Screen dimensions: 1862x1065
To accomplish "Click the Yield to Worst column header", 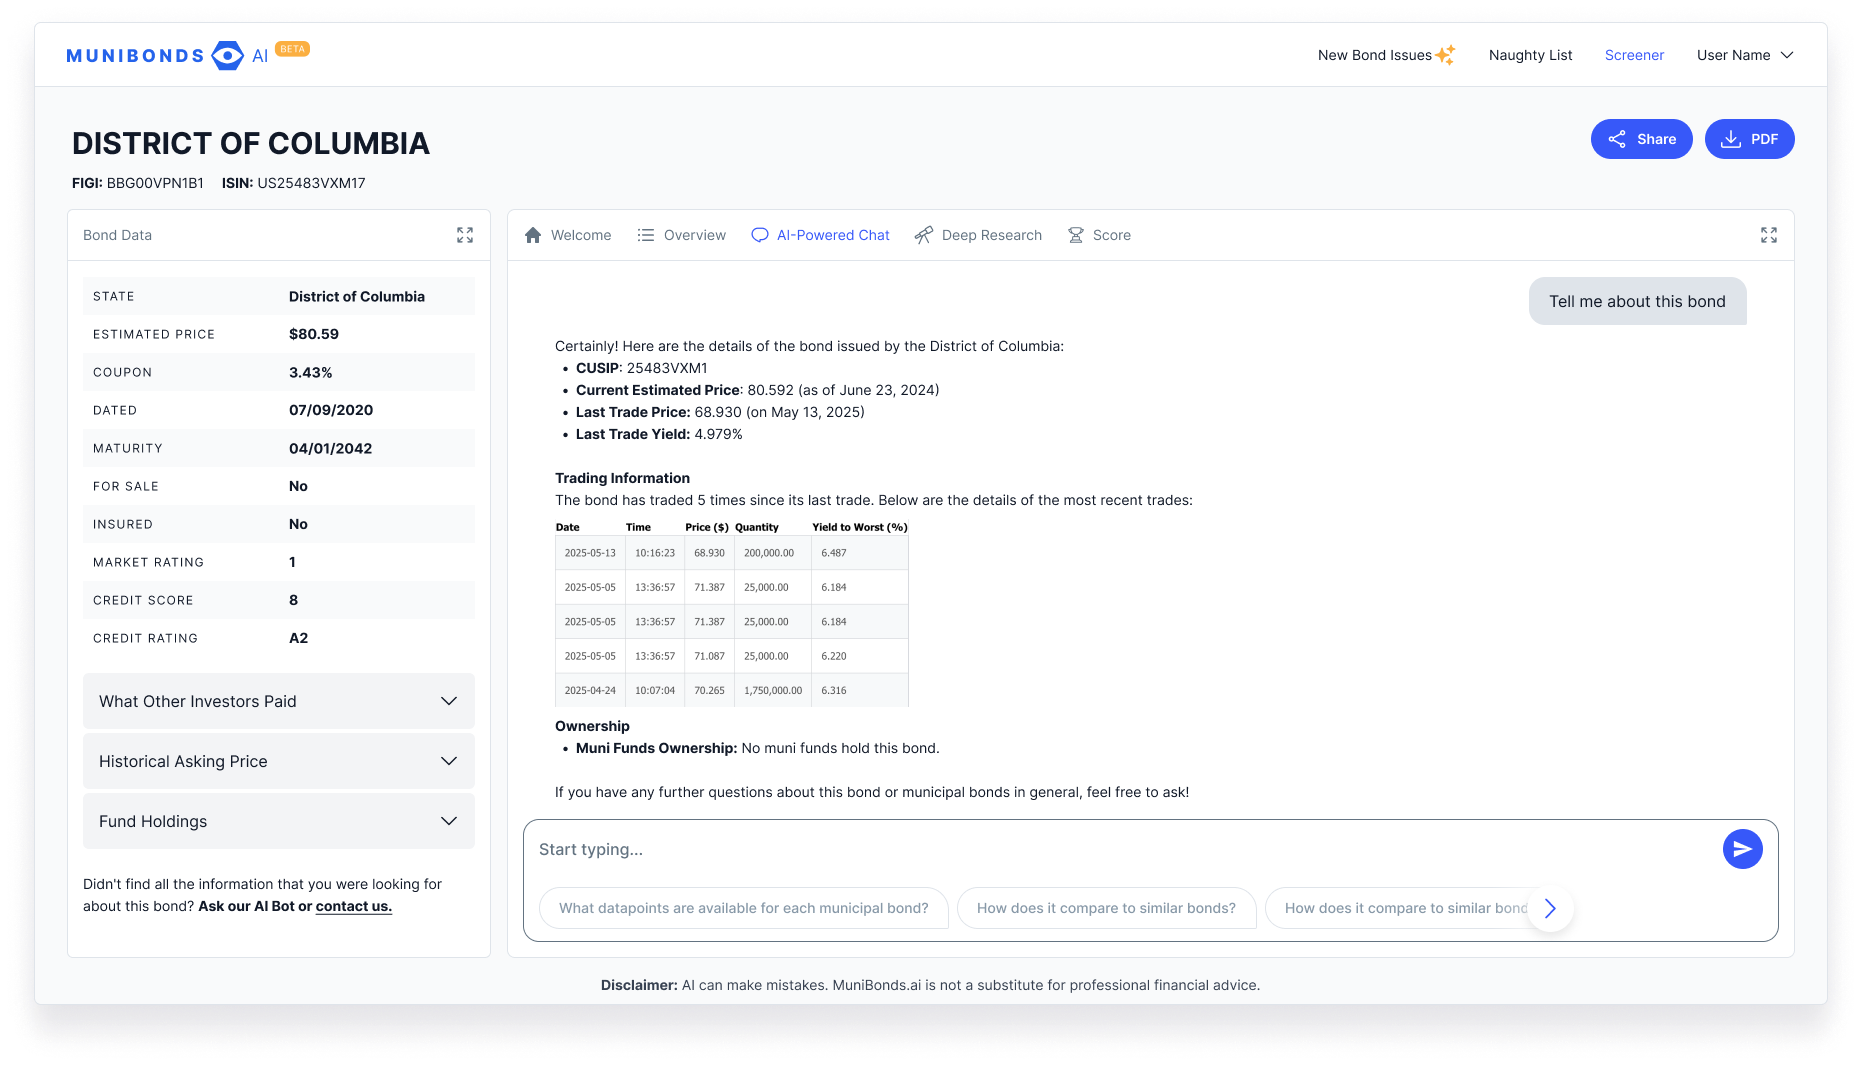I will click(x=860, y=527).
